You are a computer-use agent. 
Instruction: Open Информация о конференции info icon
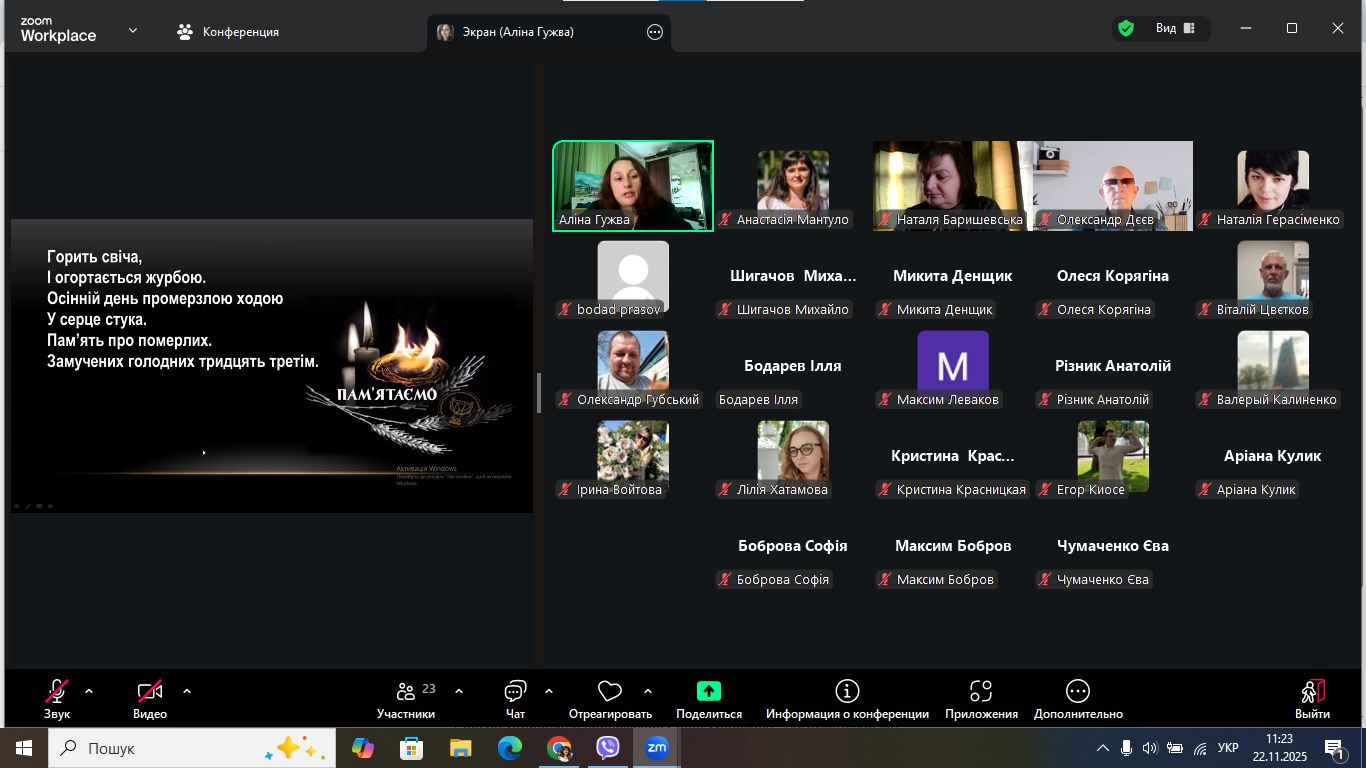tap(847, 692)
